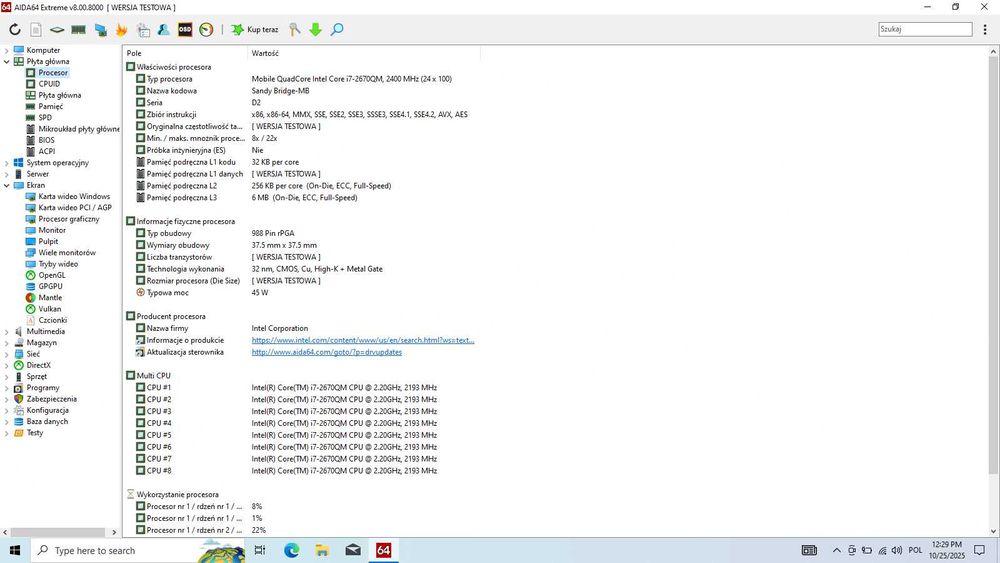Click the Mantle icon in tree
The height and width of the screenshot is (563, 1000).
[30, 298]
